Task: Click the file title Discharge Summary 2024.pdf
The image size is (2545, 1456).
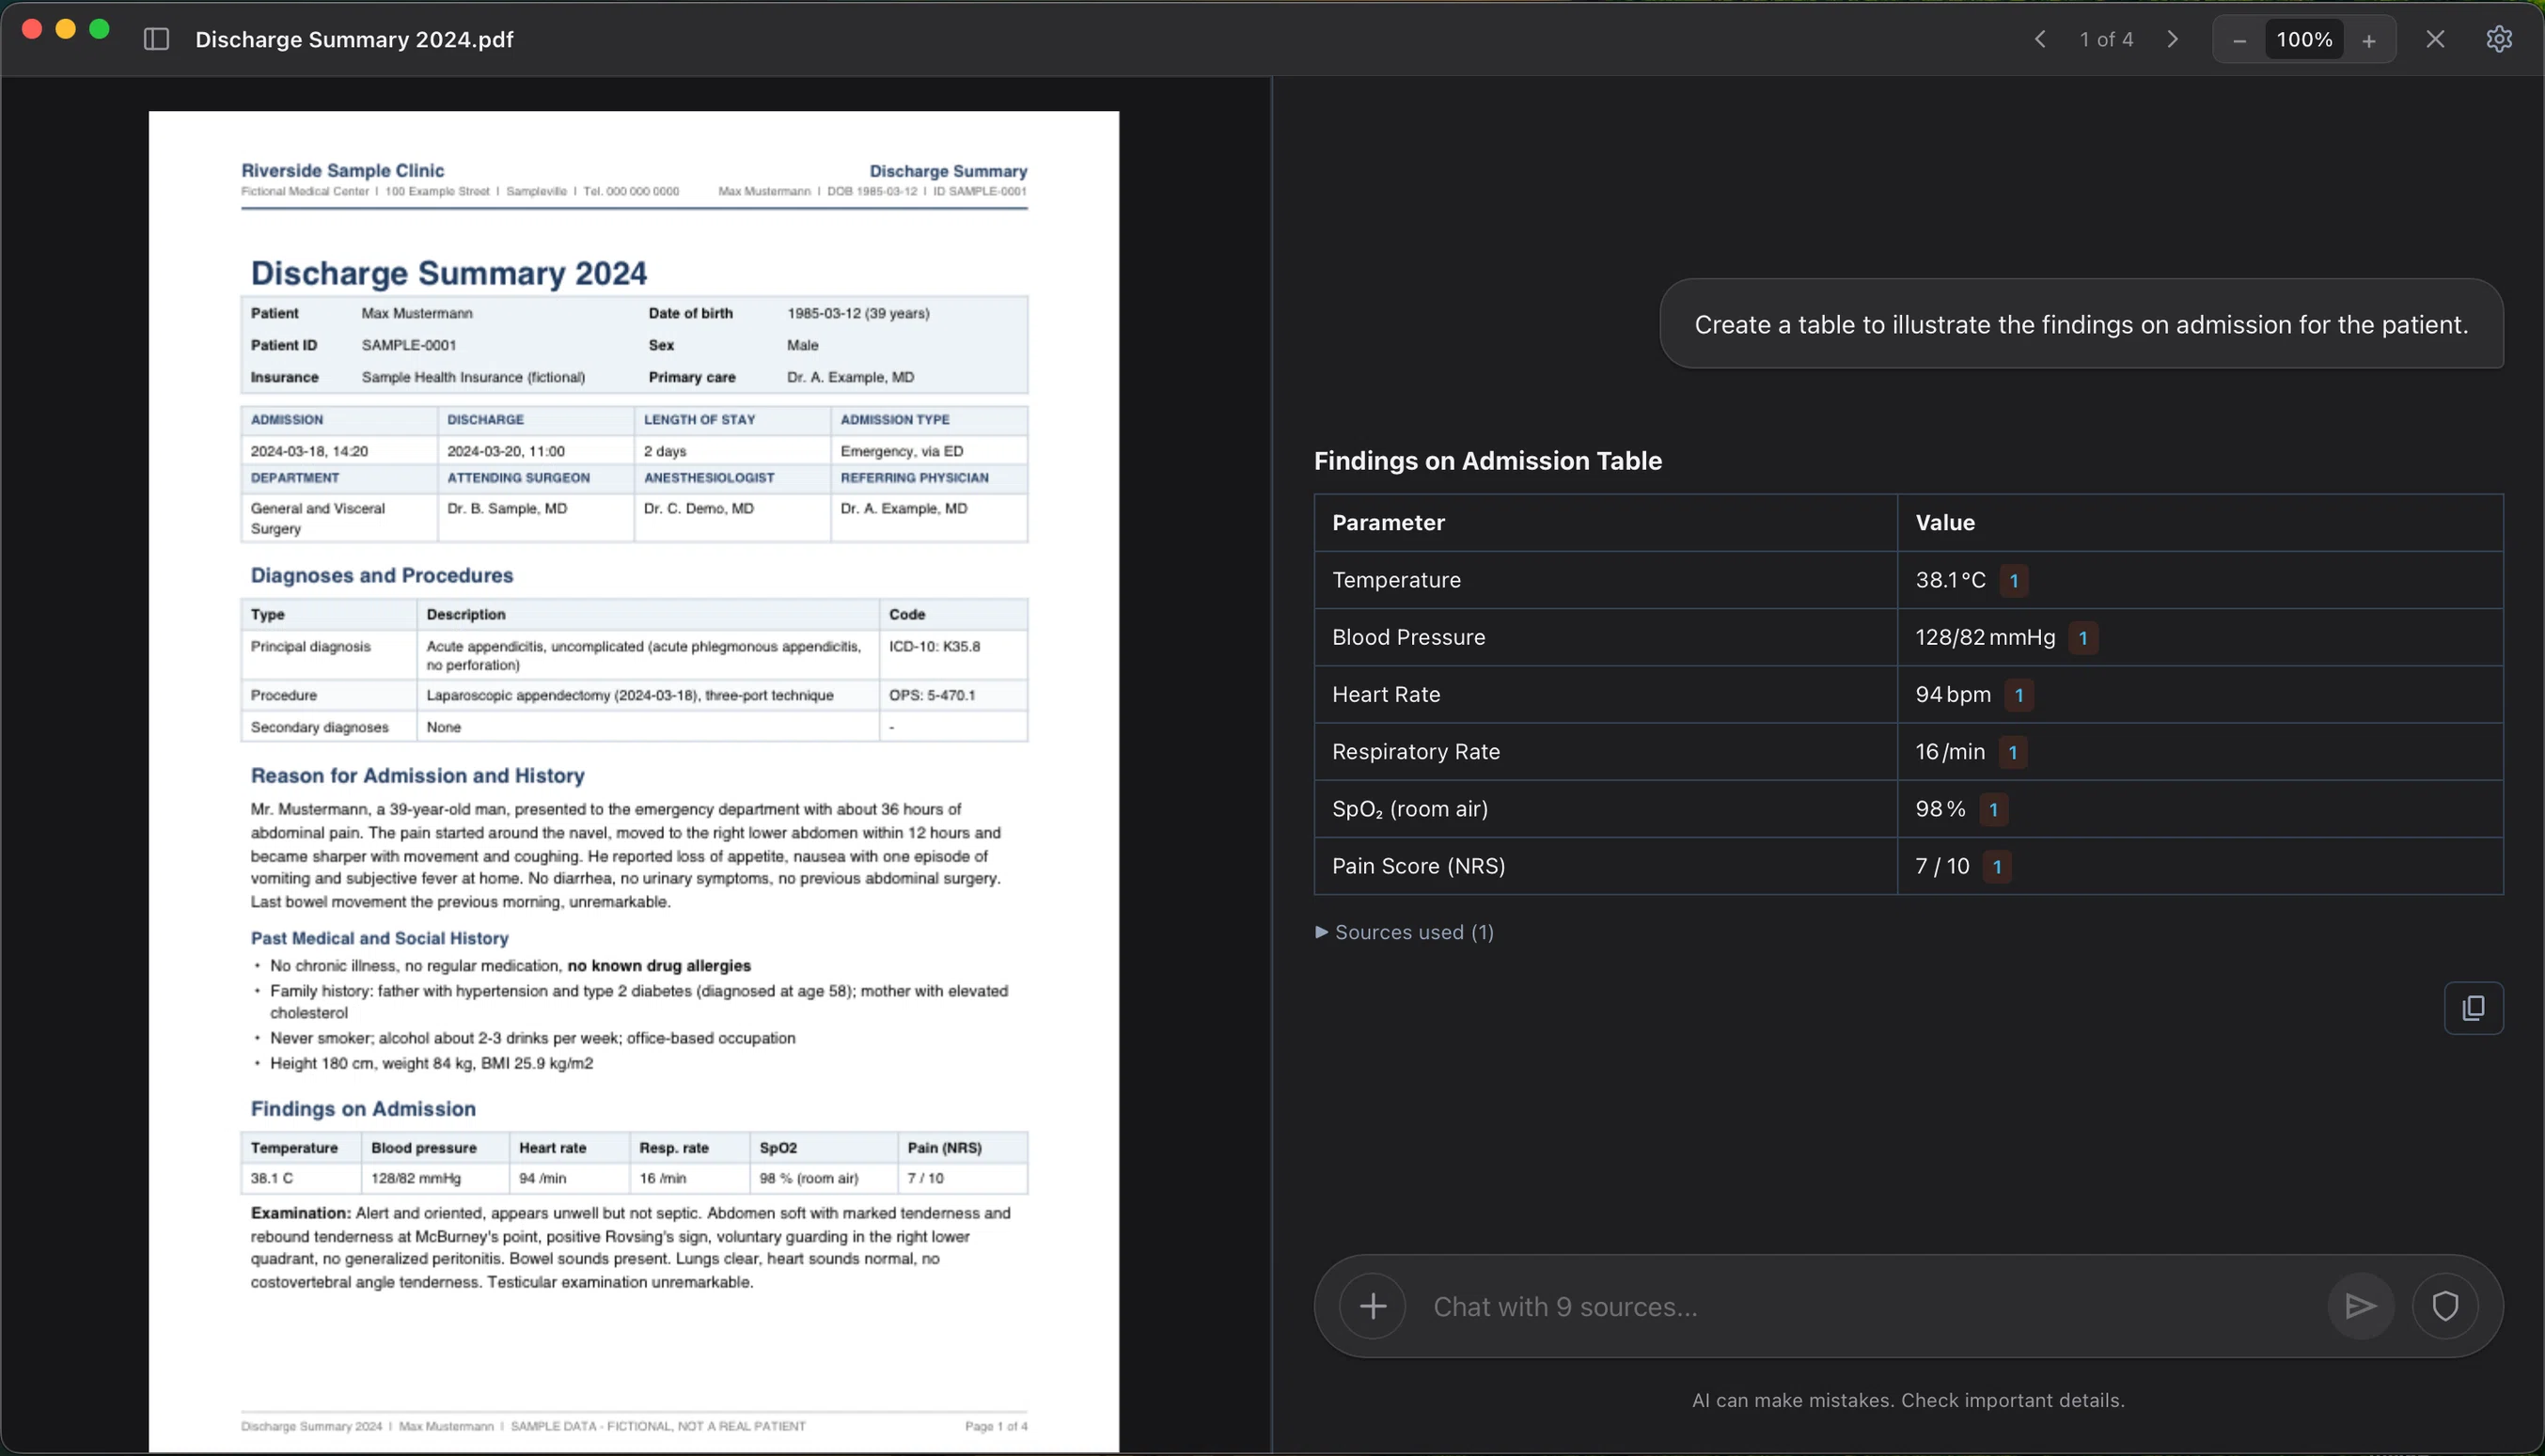Action: point(354,39)
